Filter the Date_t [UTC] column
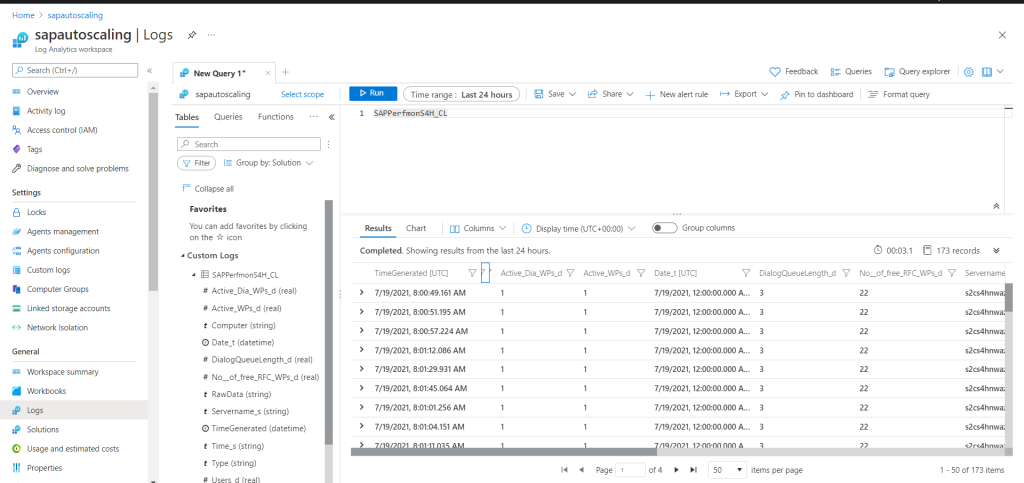This screenshot has height=483, width=1024. pos(746,273)
